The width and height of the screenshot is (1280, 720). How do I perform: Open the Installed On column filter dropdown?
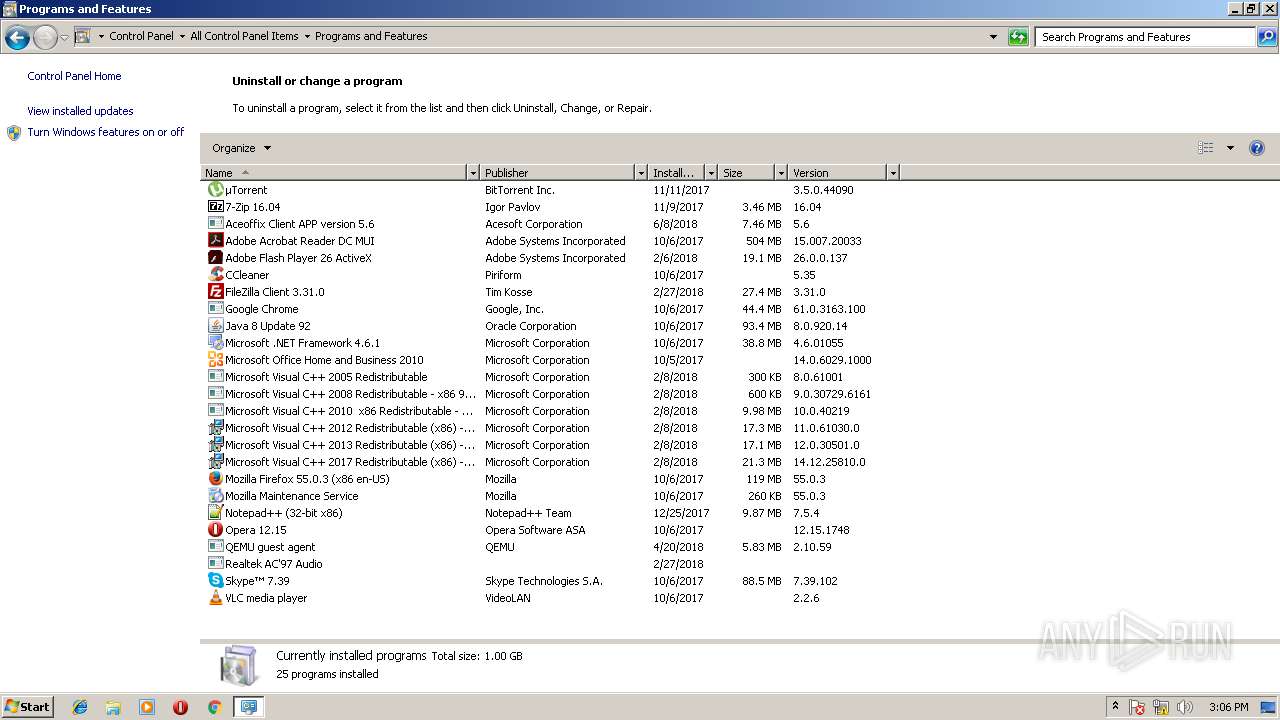coord(711,173)
